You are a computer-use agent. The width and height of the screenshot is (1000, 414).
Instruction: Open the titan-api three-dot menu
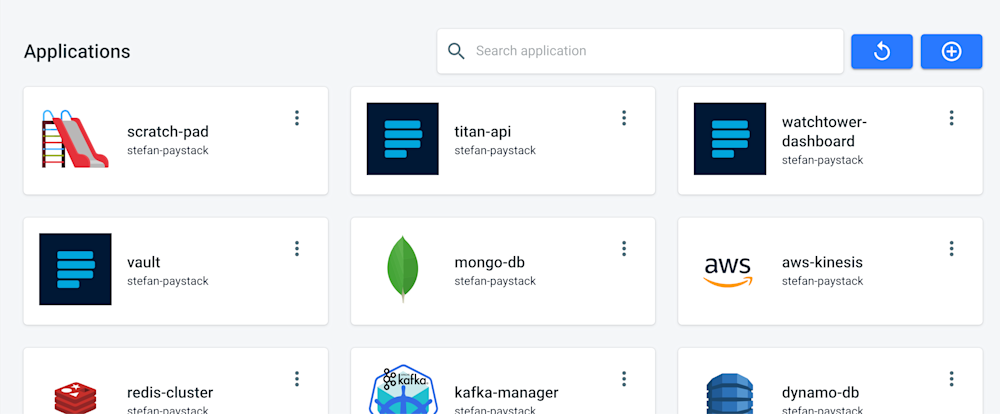(624, 118)
